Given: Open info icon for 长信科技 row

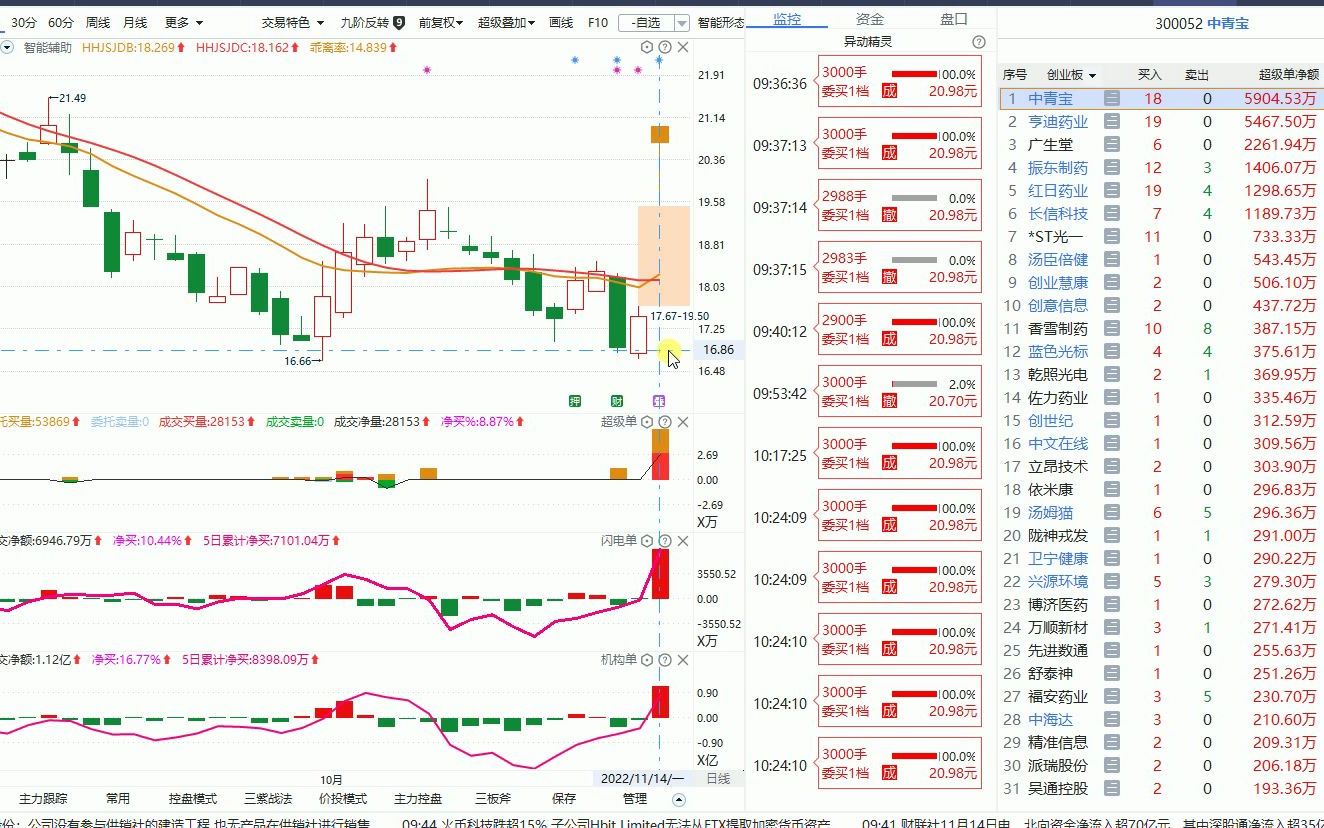Looking at the screenshot, I should tap(1112, 213).
